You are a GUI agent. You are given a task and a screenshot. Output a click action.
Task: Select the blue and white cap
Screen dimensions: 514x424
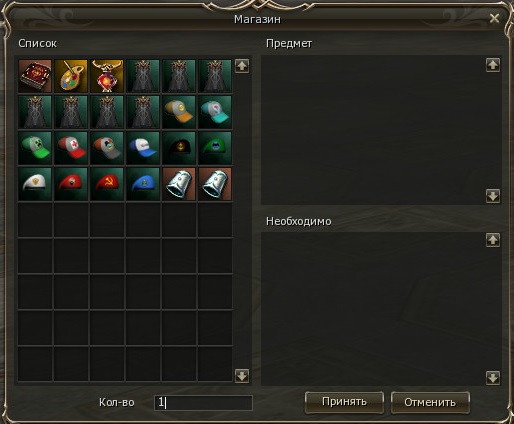click(x=143, y=148)
